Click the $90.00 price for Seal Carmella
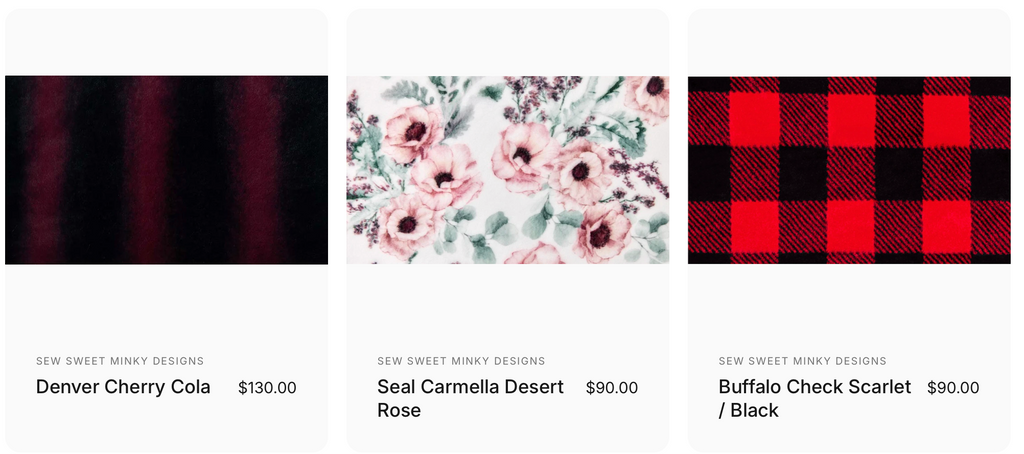Screen dimensions: 1024x454 (x=611, y=388)
